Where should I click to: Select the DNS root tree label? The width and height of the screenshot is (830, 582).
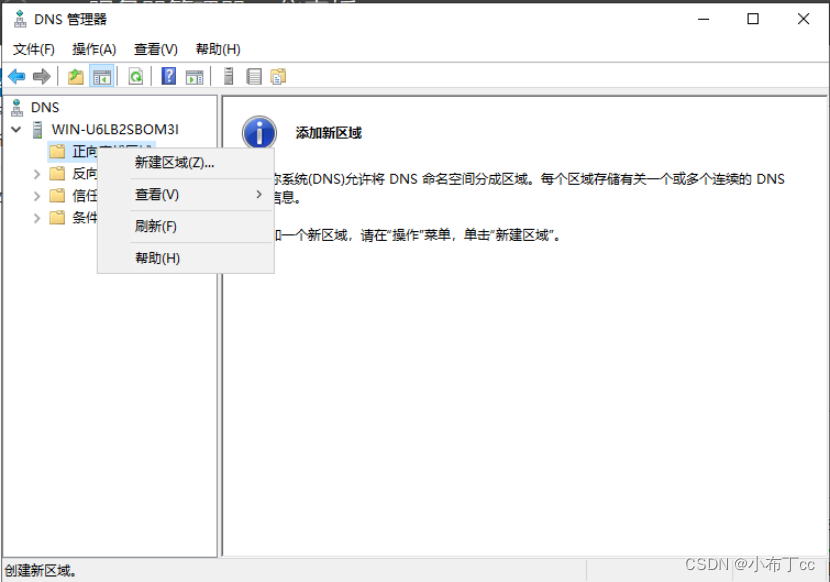coord(45,108)
